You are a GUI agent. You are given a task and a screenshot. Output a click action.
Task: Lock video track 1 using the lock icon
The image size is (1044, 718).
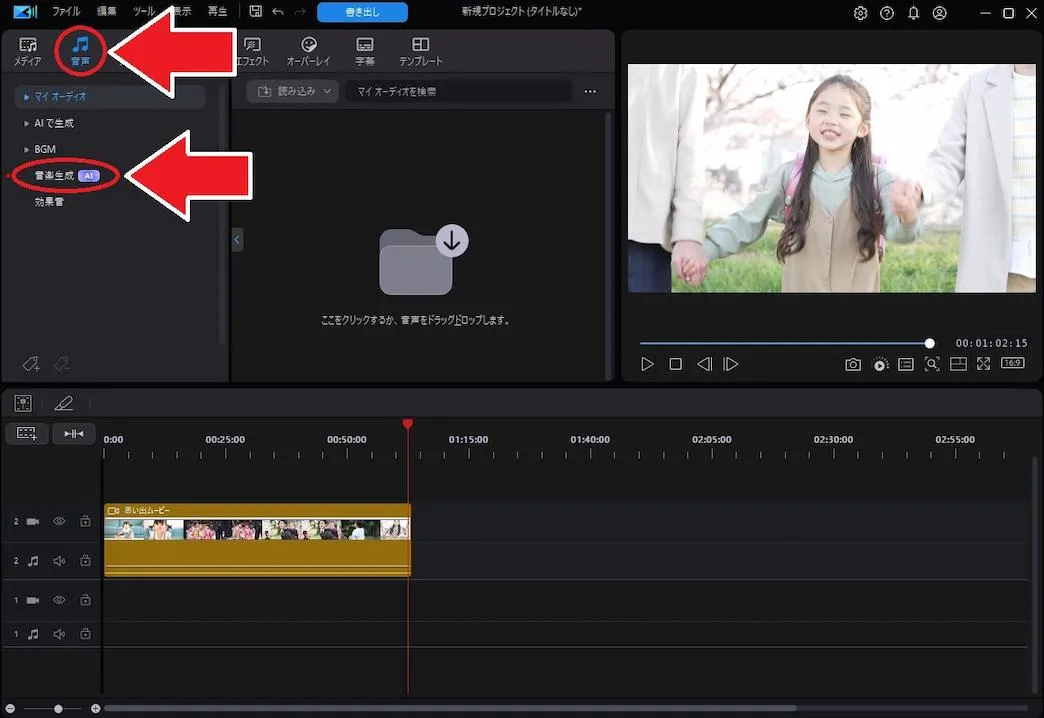click(x=85, y=599)
